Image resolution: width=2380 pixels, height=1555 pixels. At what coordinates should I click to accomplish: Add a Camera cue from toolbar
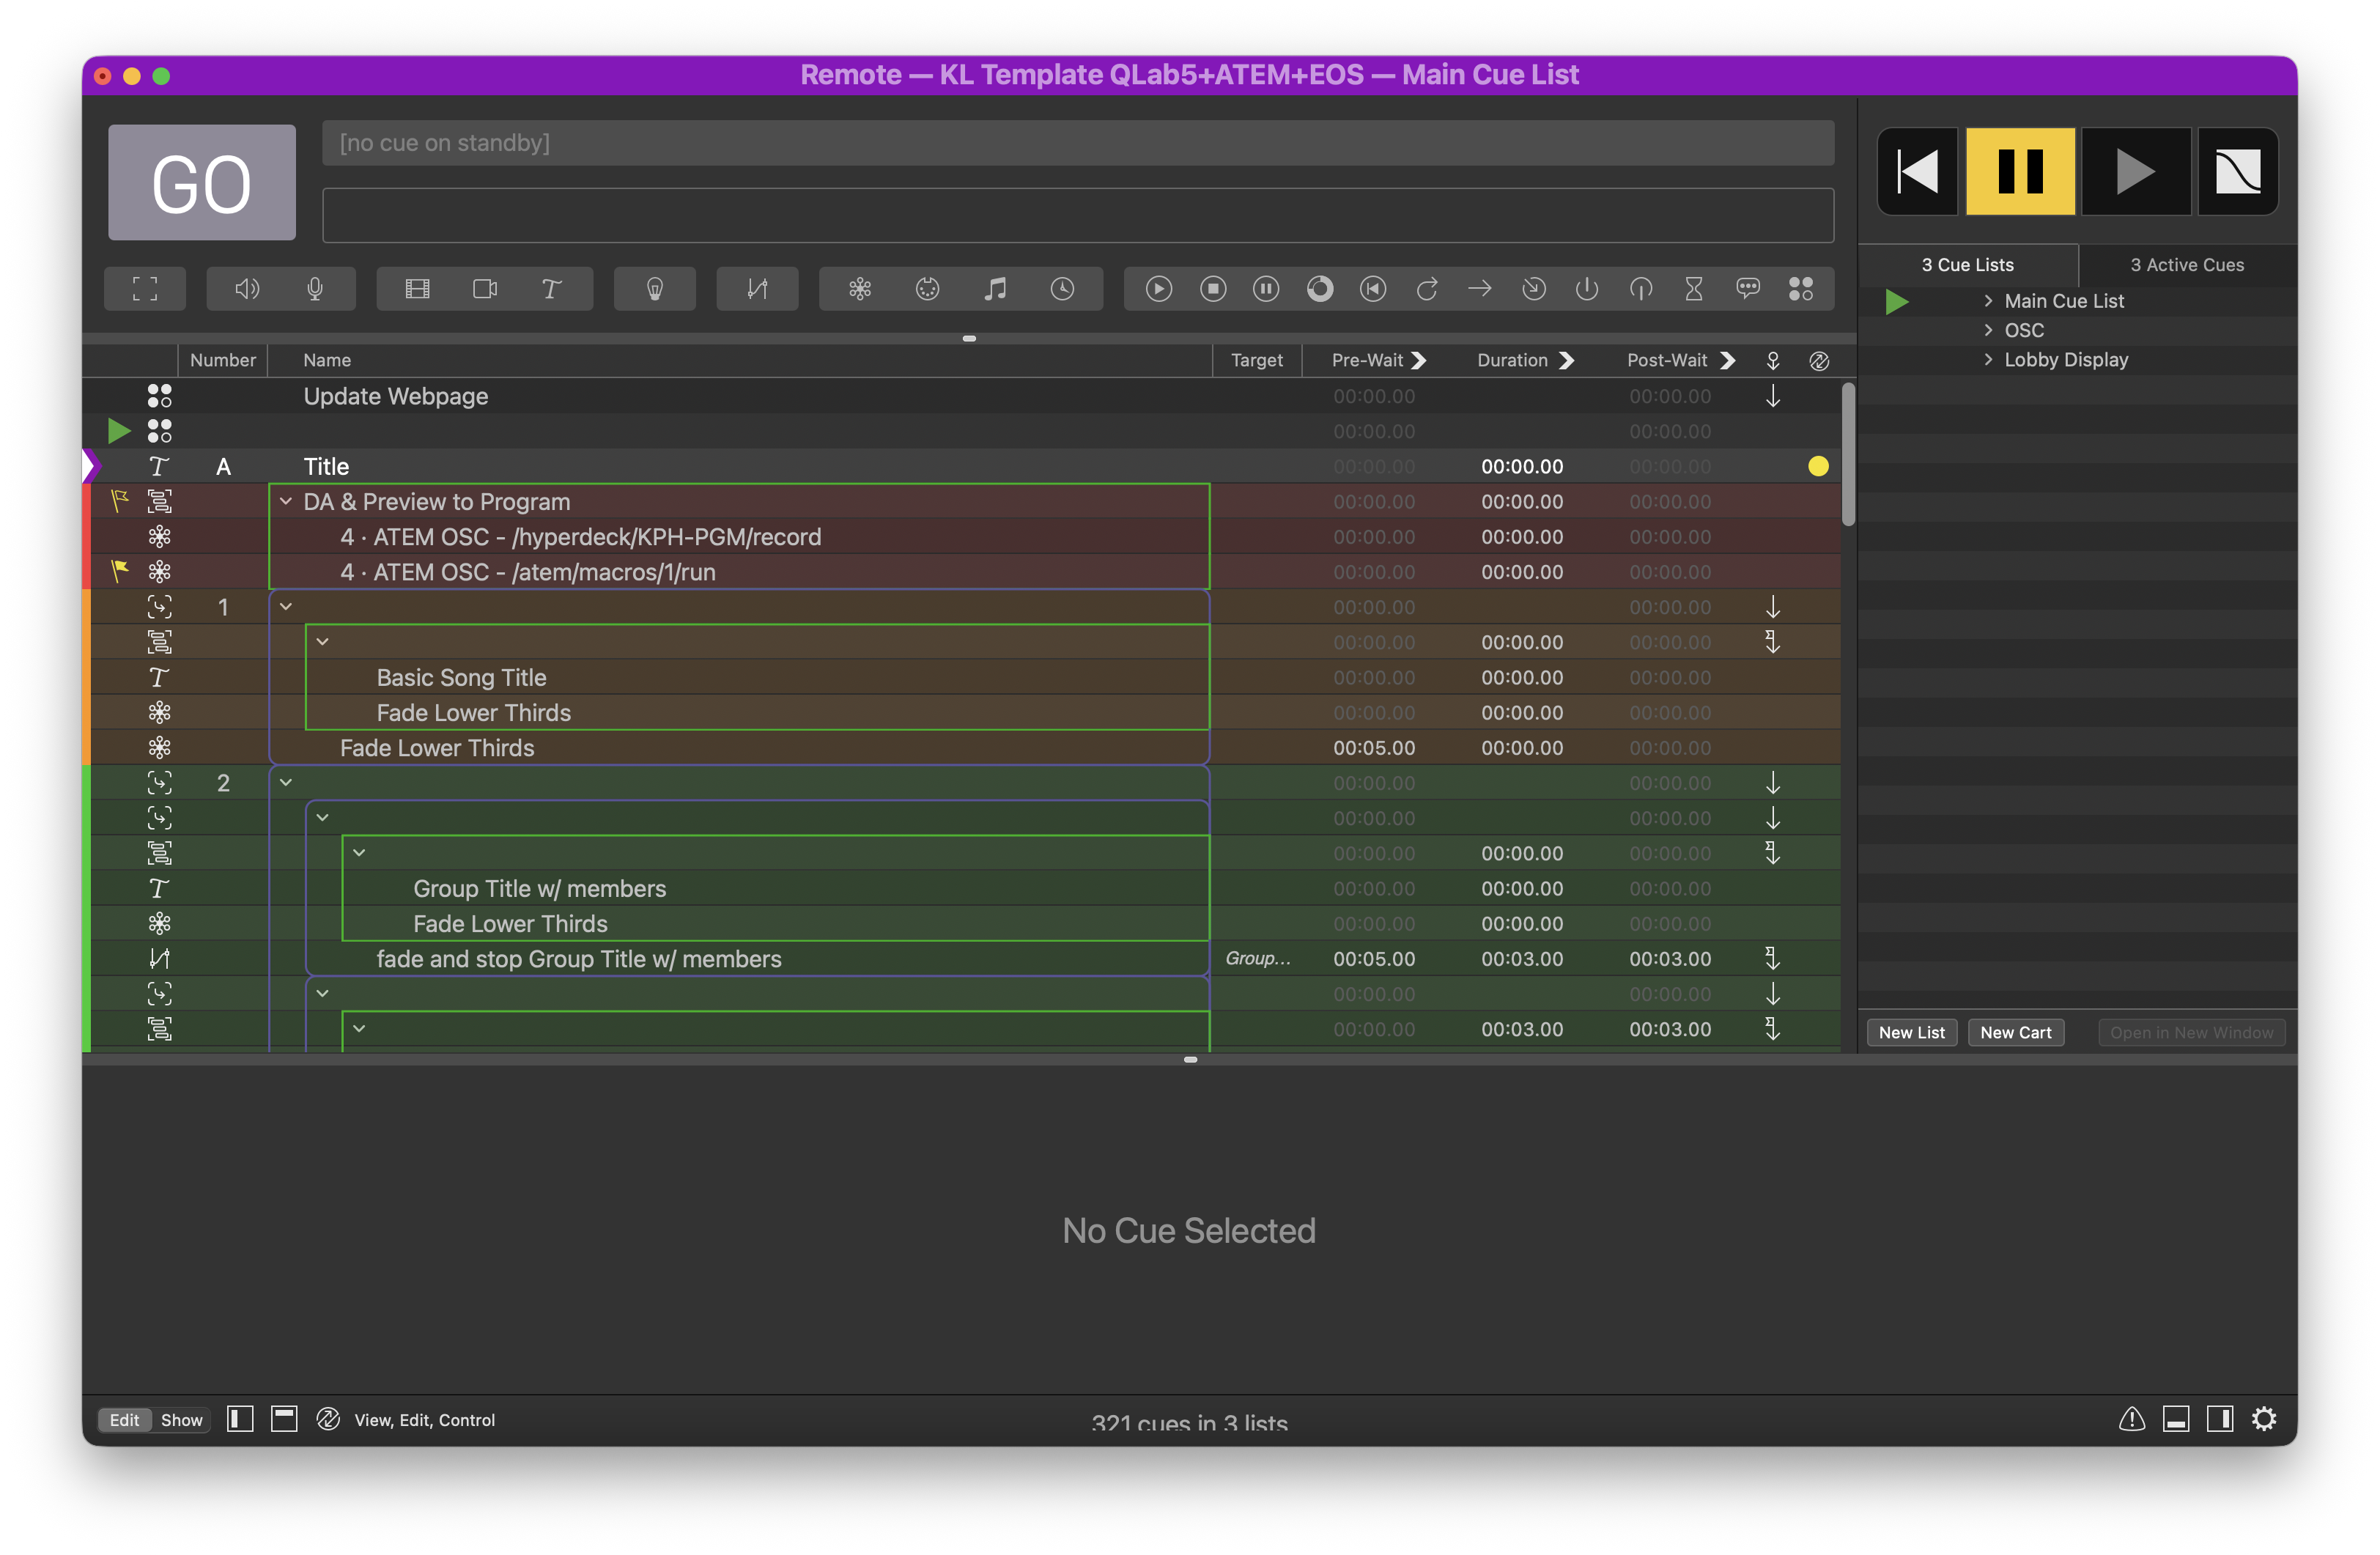pyautogui.click(x=485, y=289)
